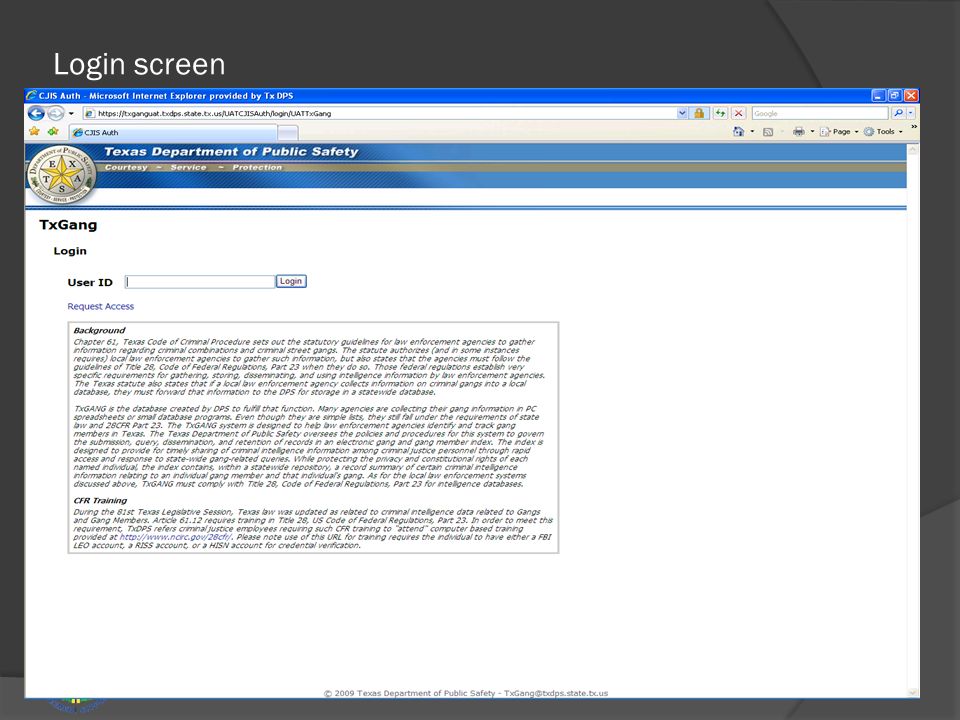Click the Texas DPS seal logo
The image size is (960, 720).
(61, 175)
